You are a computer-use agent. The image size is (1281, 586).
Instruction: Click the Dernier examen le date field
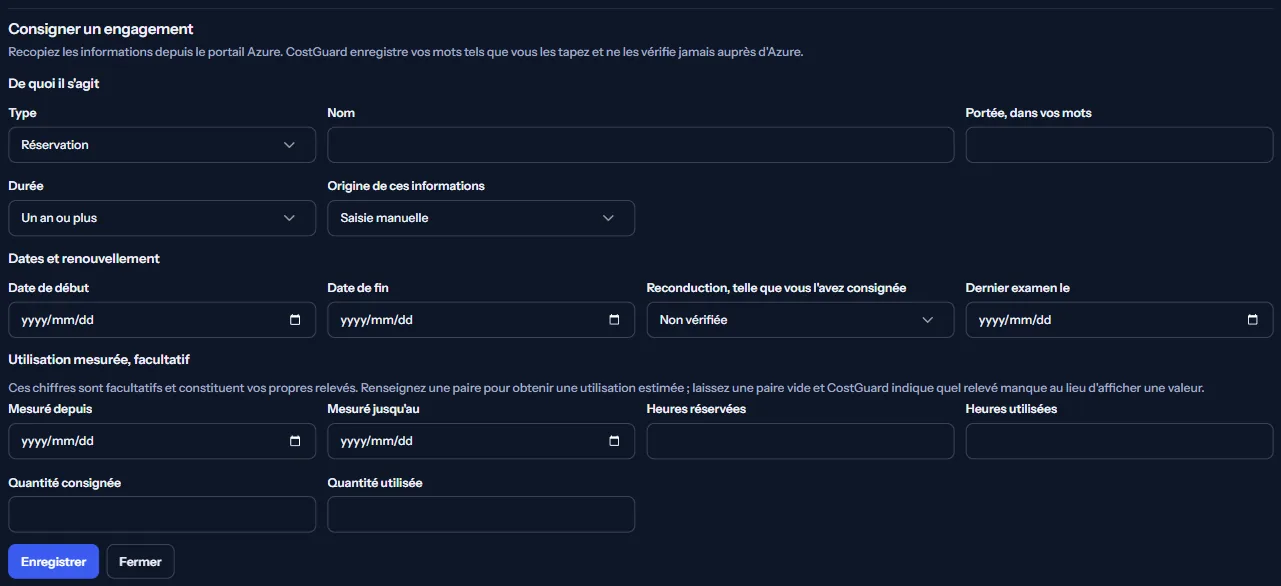click(x=1119, y=320)
